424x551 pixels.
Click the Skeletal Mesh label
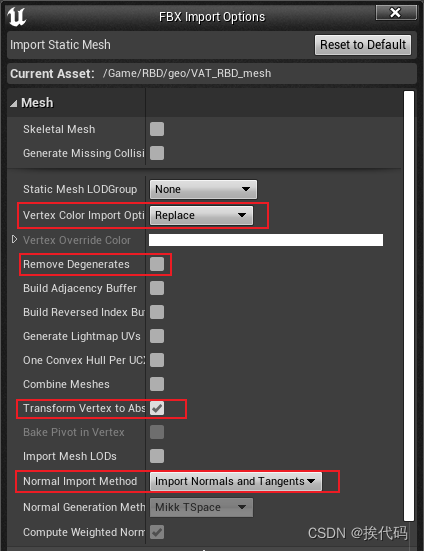(59, 129)
